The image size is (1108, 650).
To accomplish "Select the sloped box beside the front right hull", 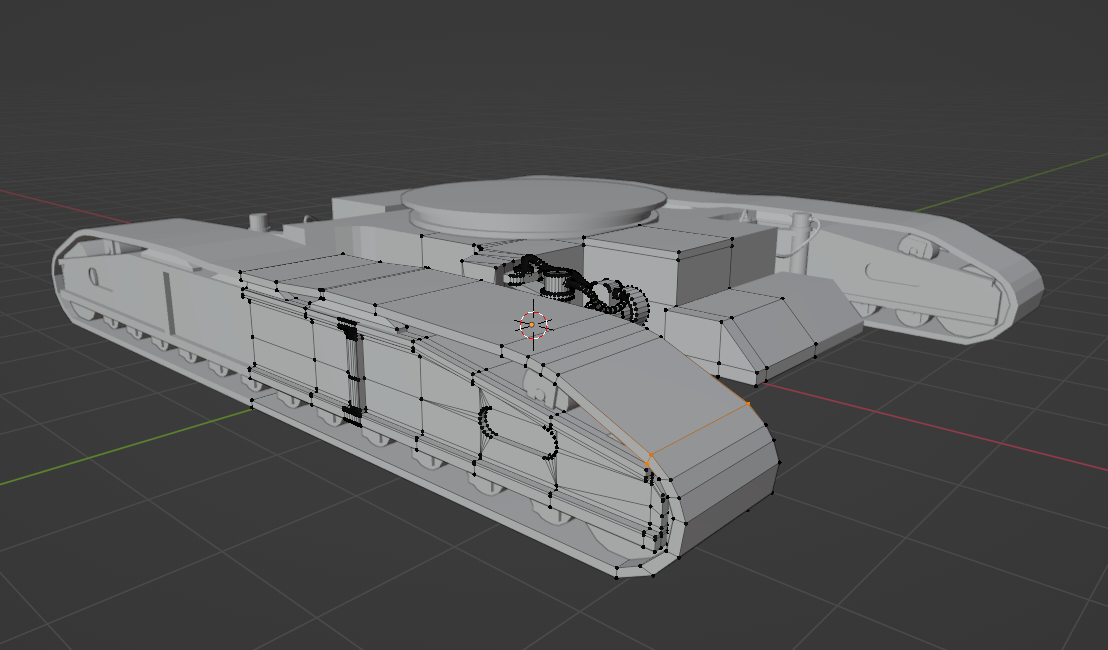I will 762,329.
